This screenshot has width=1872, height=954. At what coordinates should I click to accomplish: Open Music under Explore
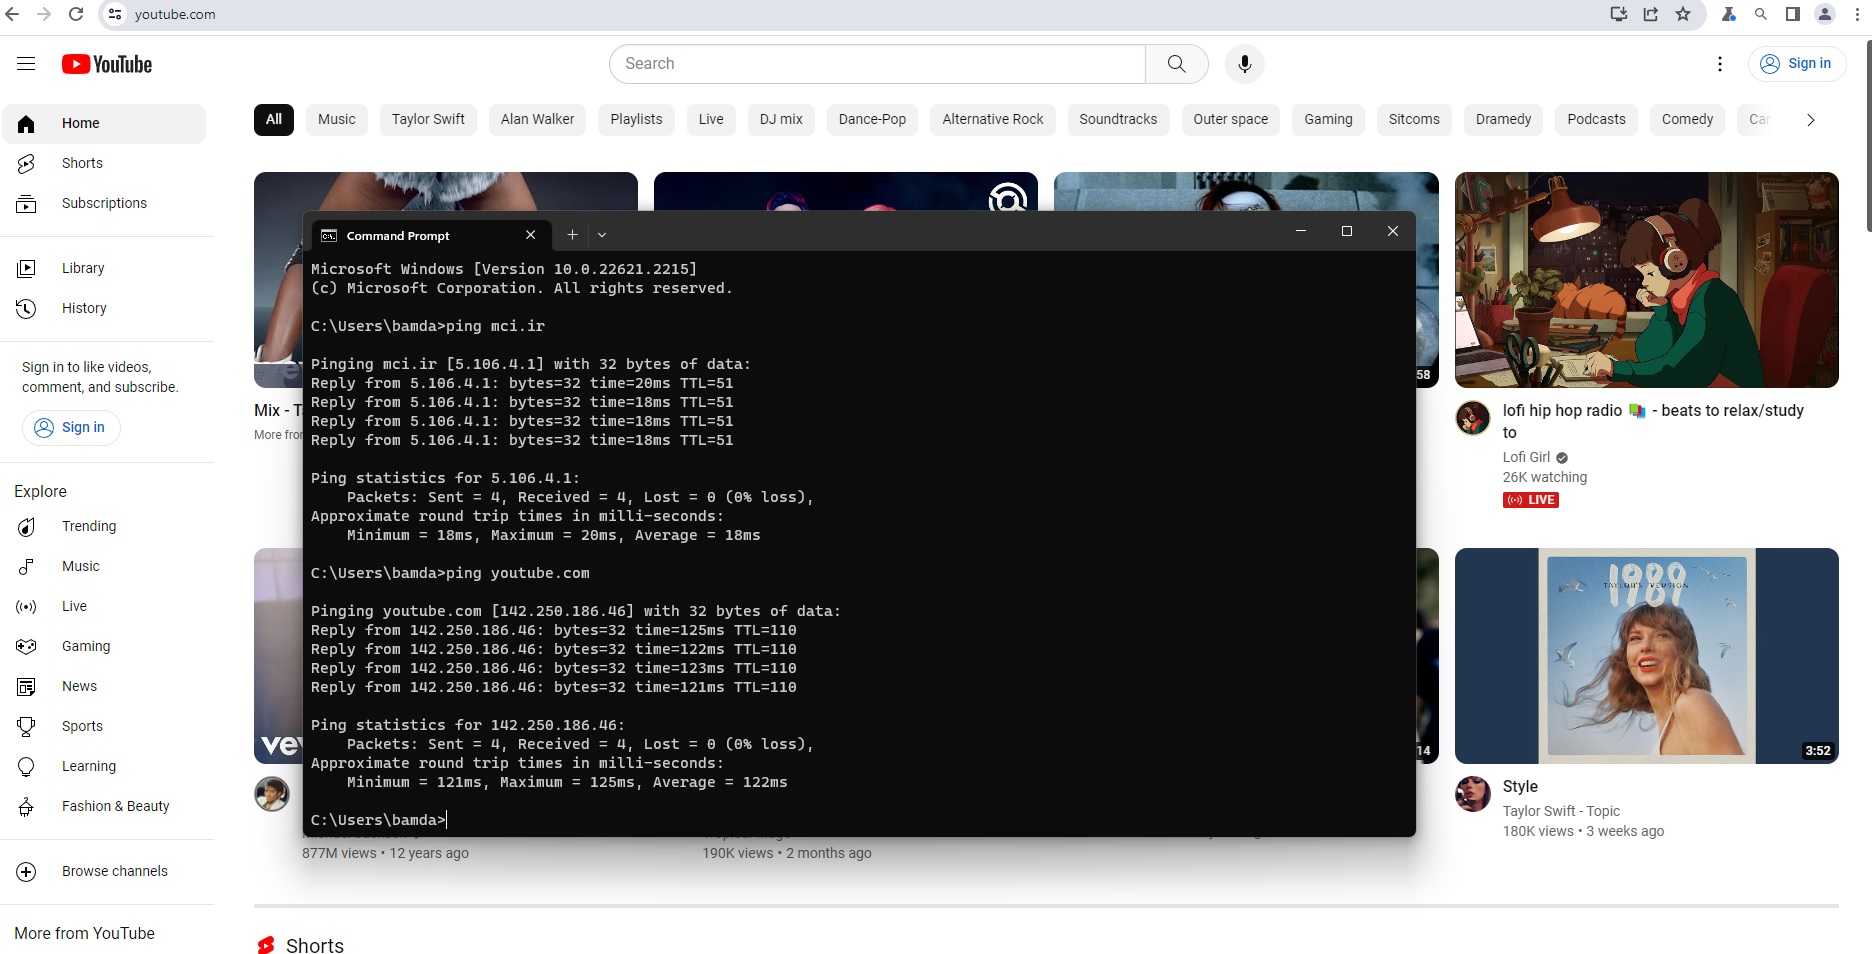click(104, 566)
